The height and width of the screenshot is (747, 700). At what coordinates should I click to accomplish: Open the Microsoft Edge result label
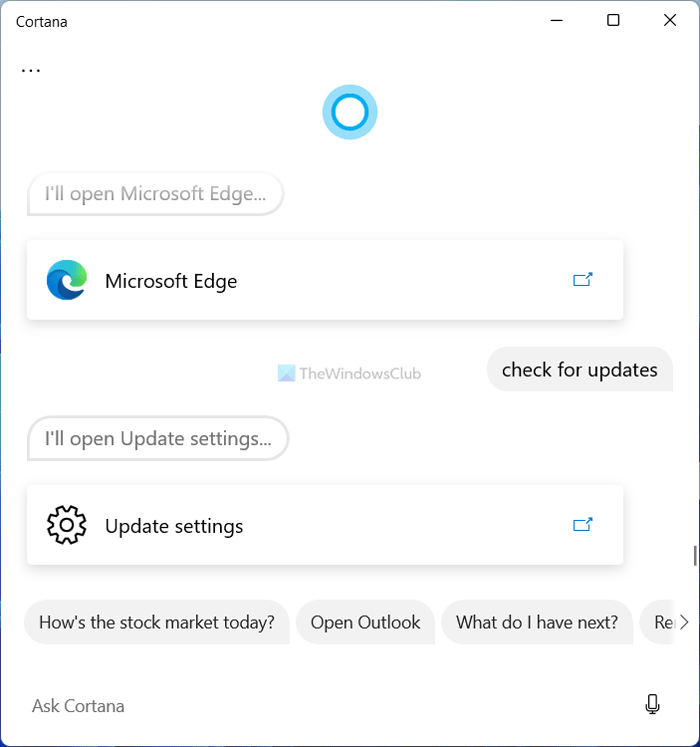click(x=171, y=281)
